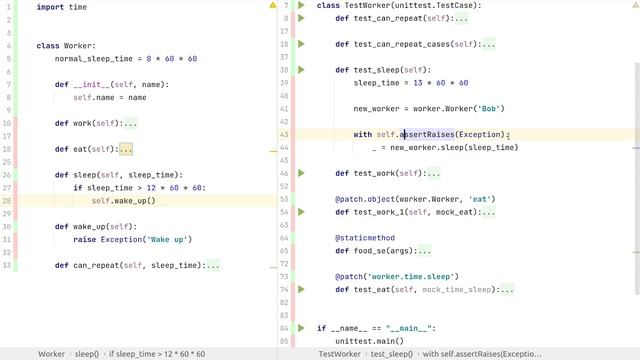Open the warning indicator in worker editor
Viewport: 640px width, 360px height.
click(x=273, y=5)
